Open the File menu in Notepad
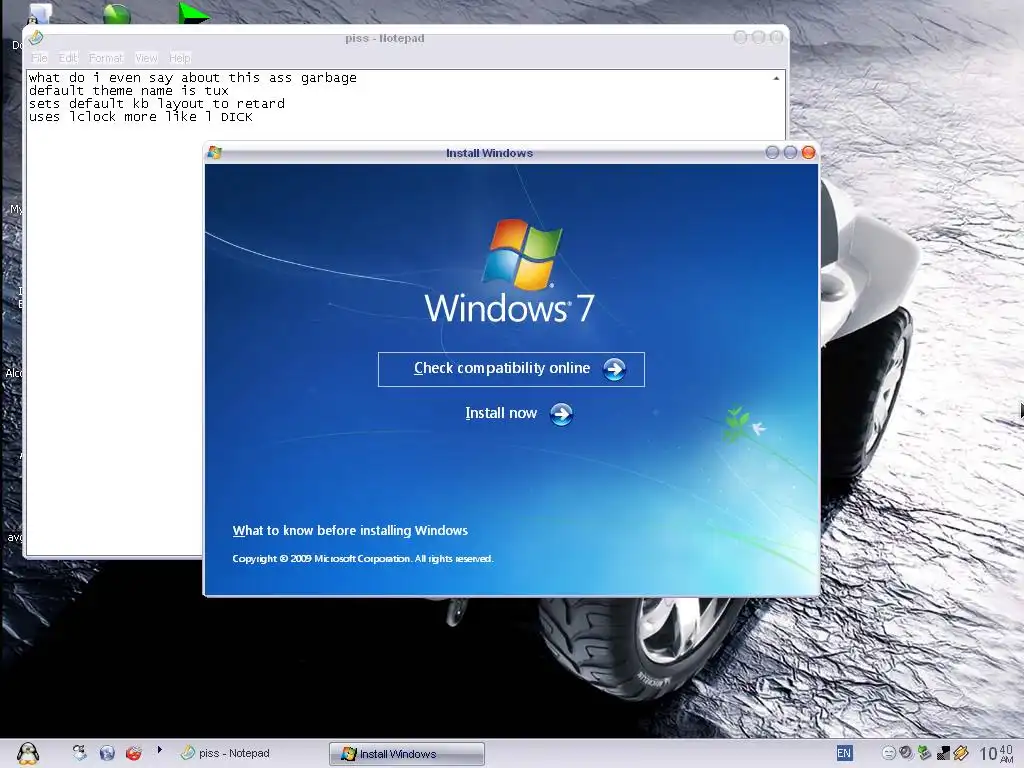 39,57
